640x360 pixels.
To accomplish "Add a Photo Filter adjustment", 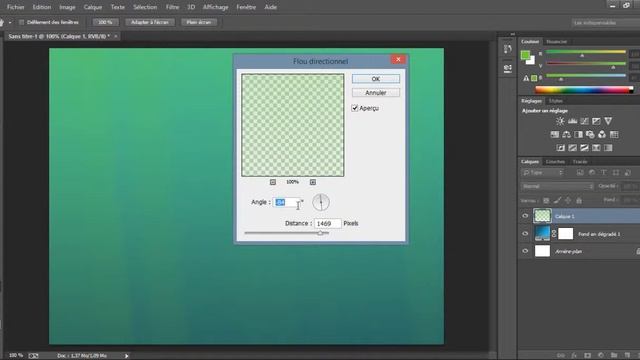I will coord(590,134).
